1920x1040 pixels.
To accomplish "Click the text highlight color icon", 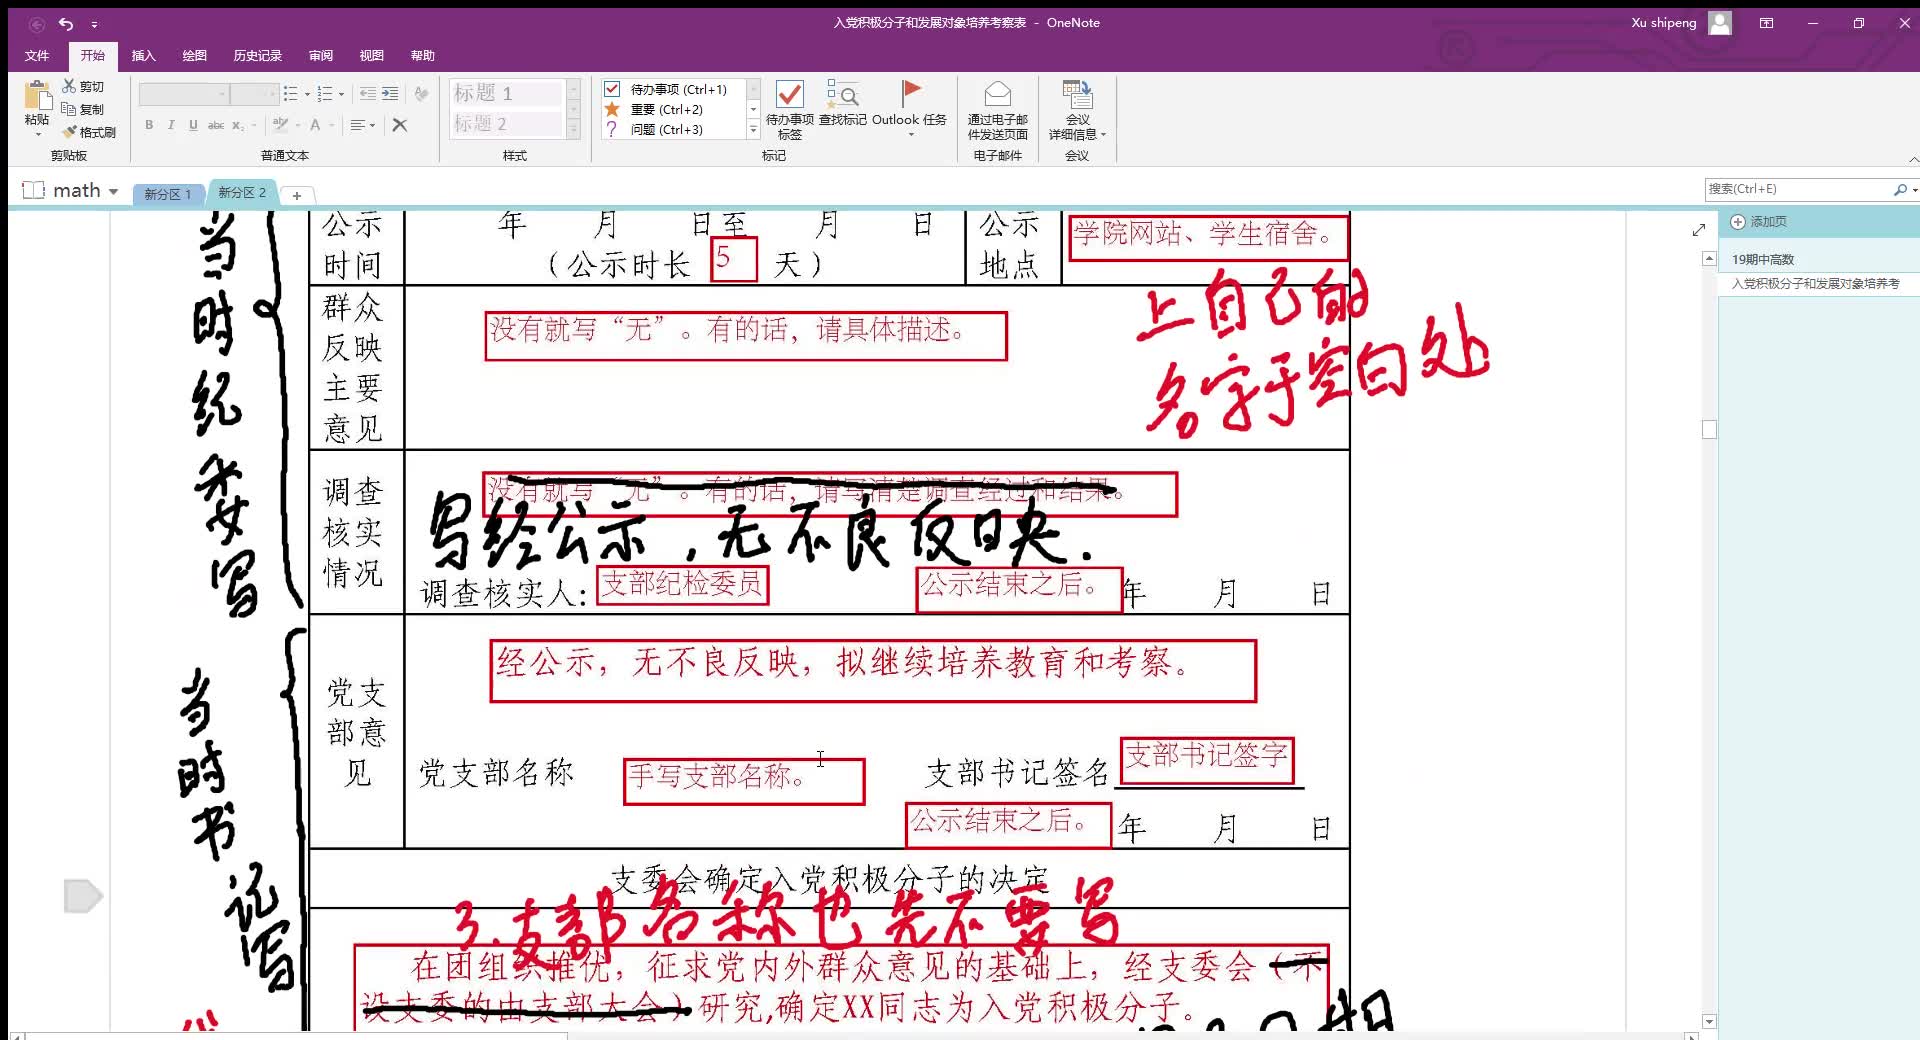I will [280, 125].
